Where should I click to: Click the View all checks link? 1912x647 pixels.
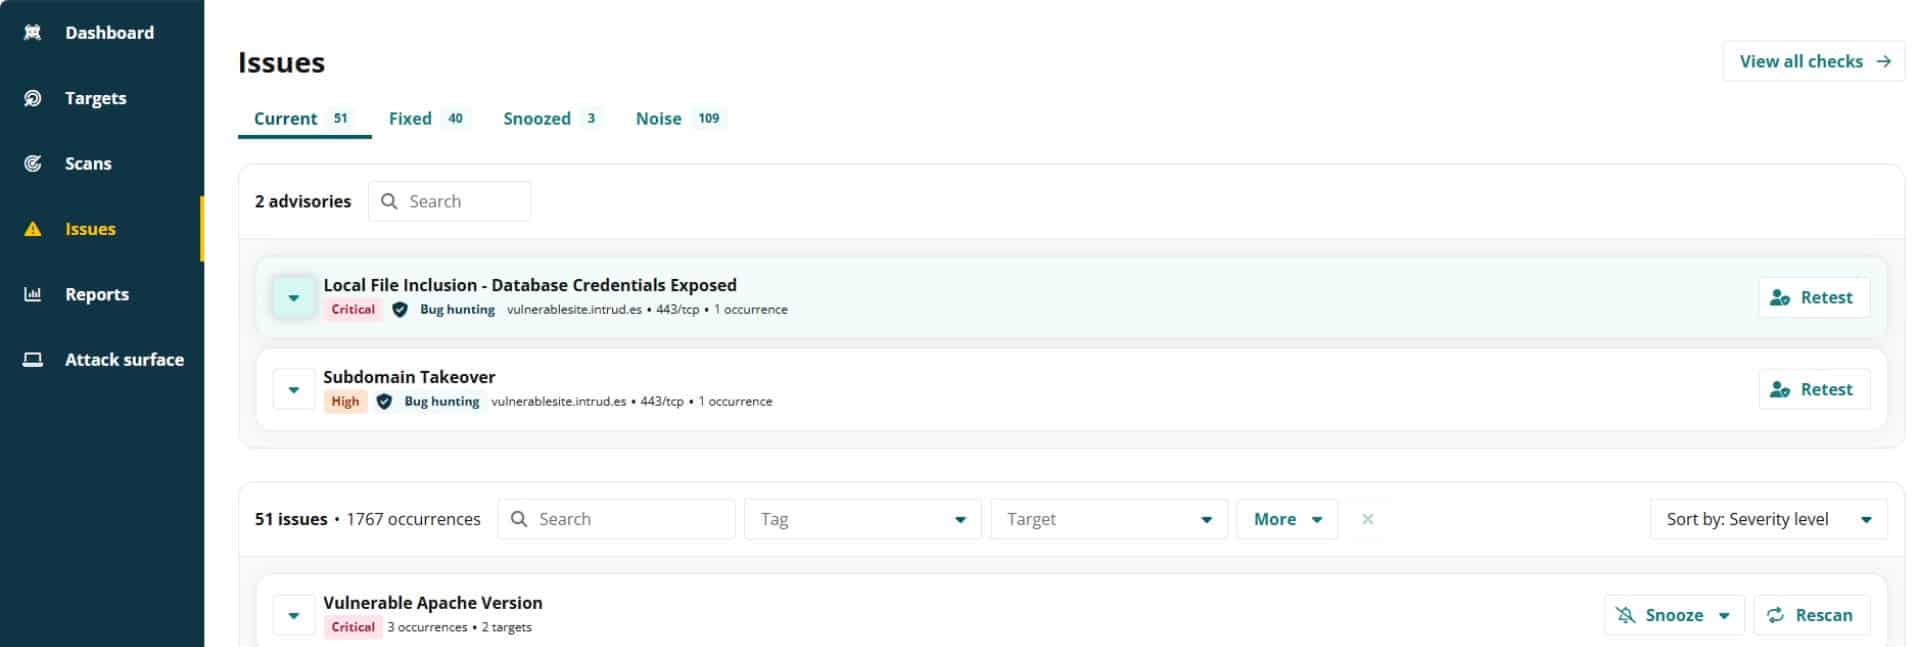click(1813, 61)
